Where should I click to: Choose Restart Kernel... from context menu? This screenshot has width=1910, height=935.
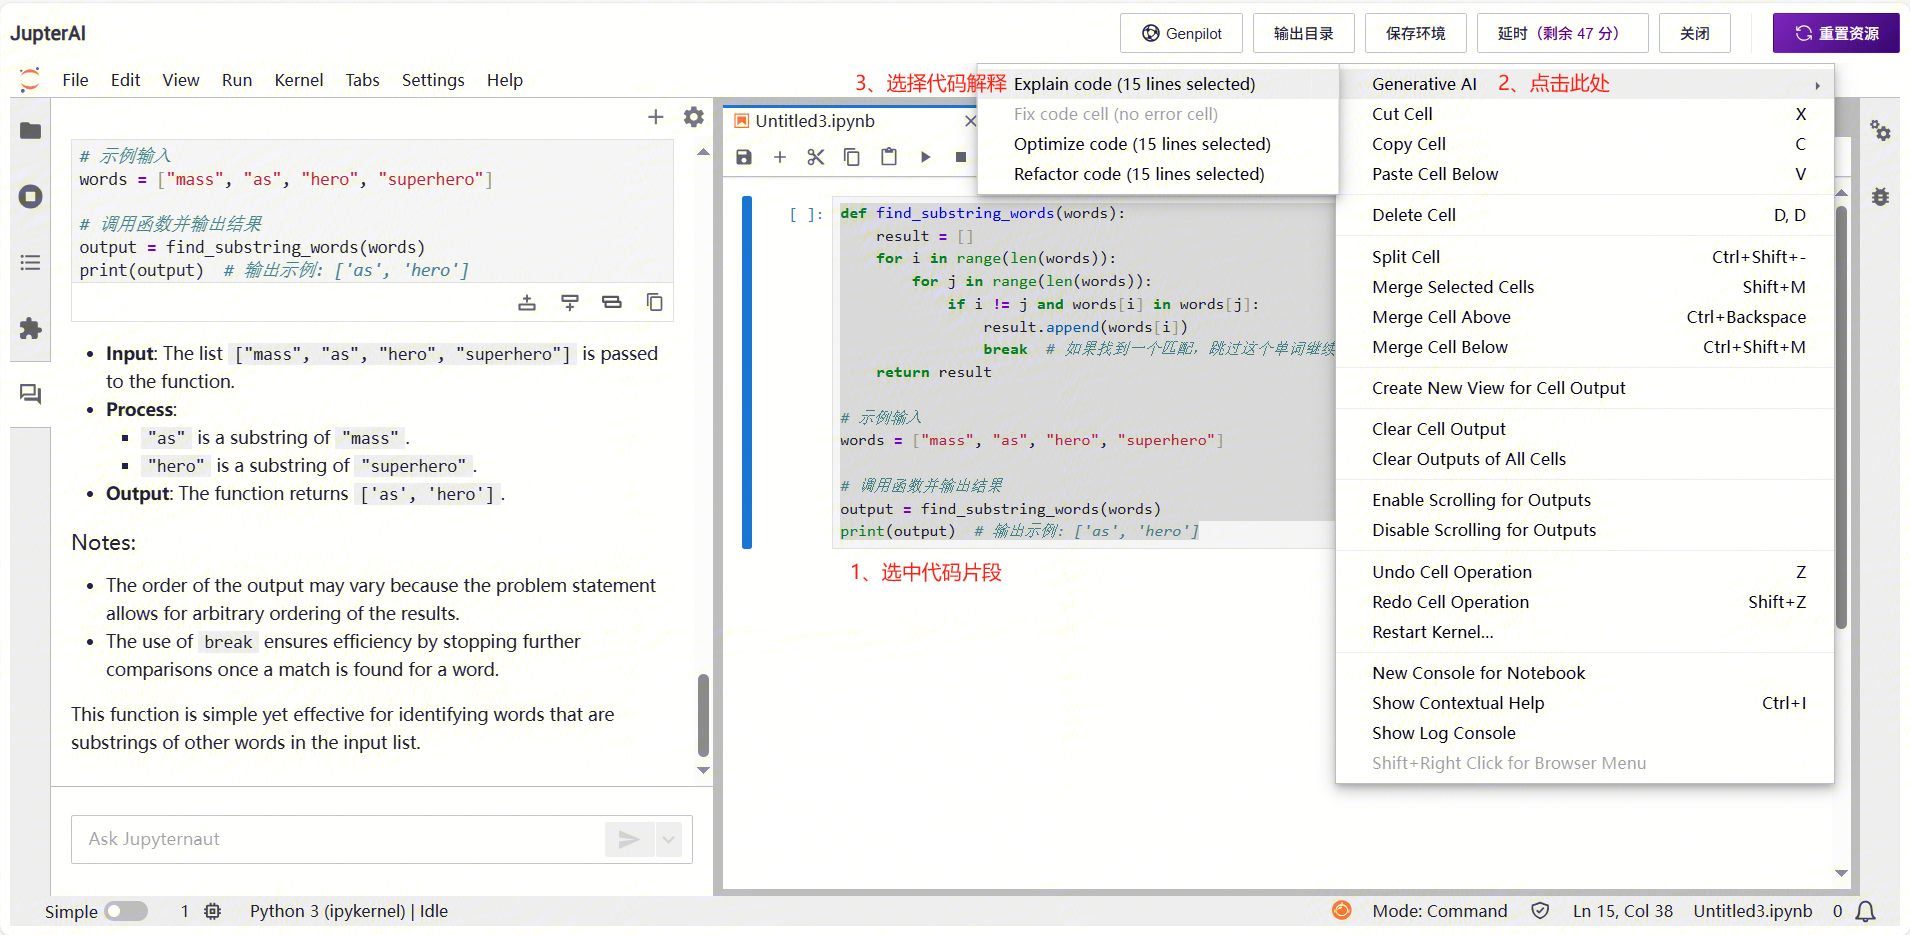coord(1585,632)
